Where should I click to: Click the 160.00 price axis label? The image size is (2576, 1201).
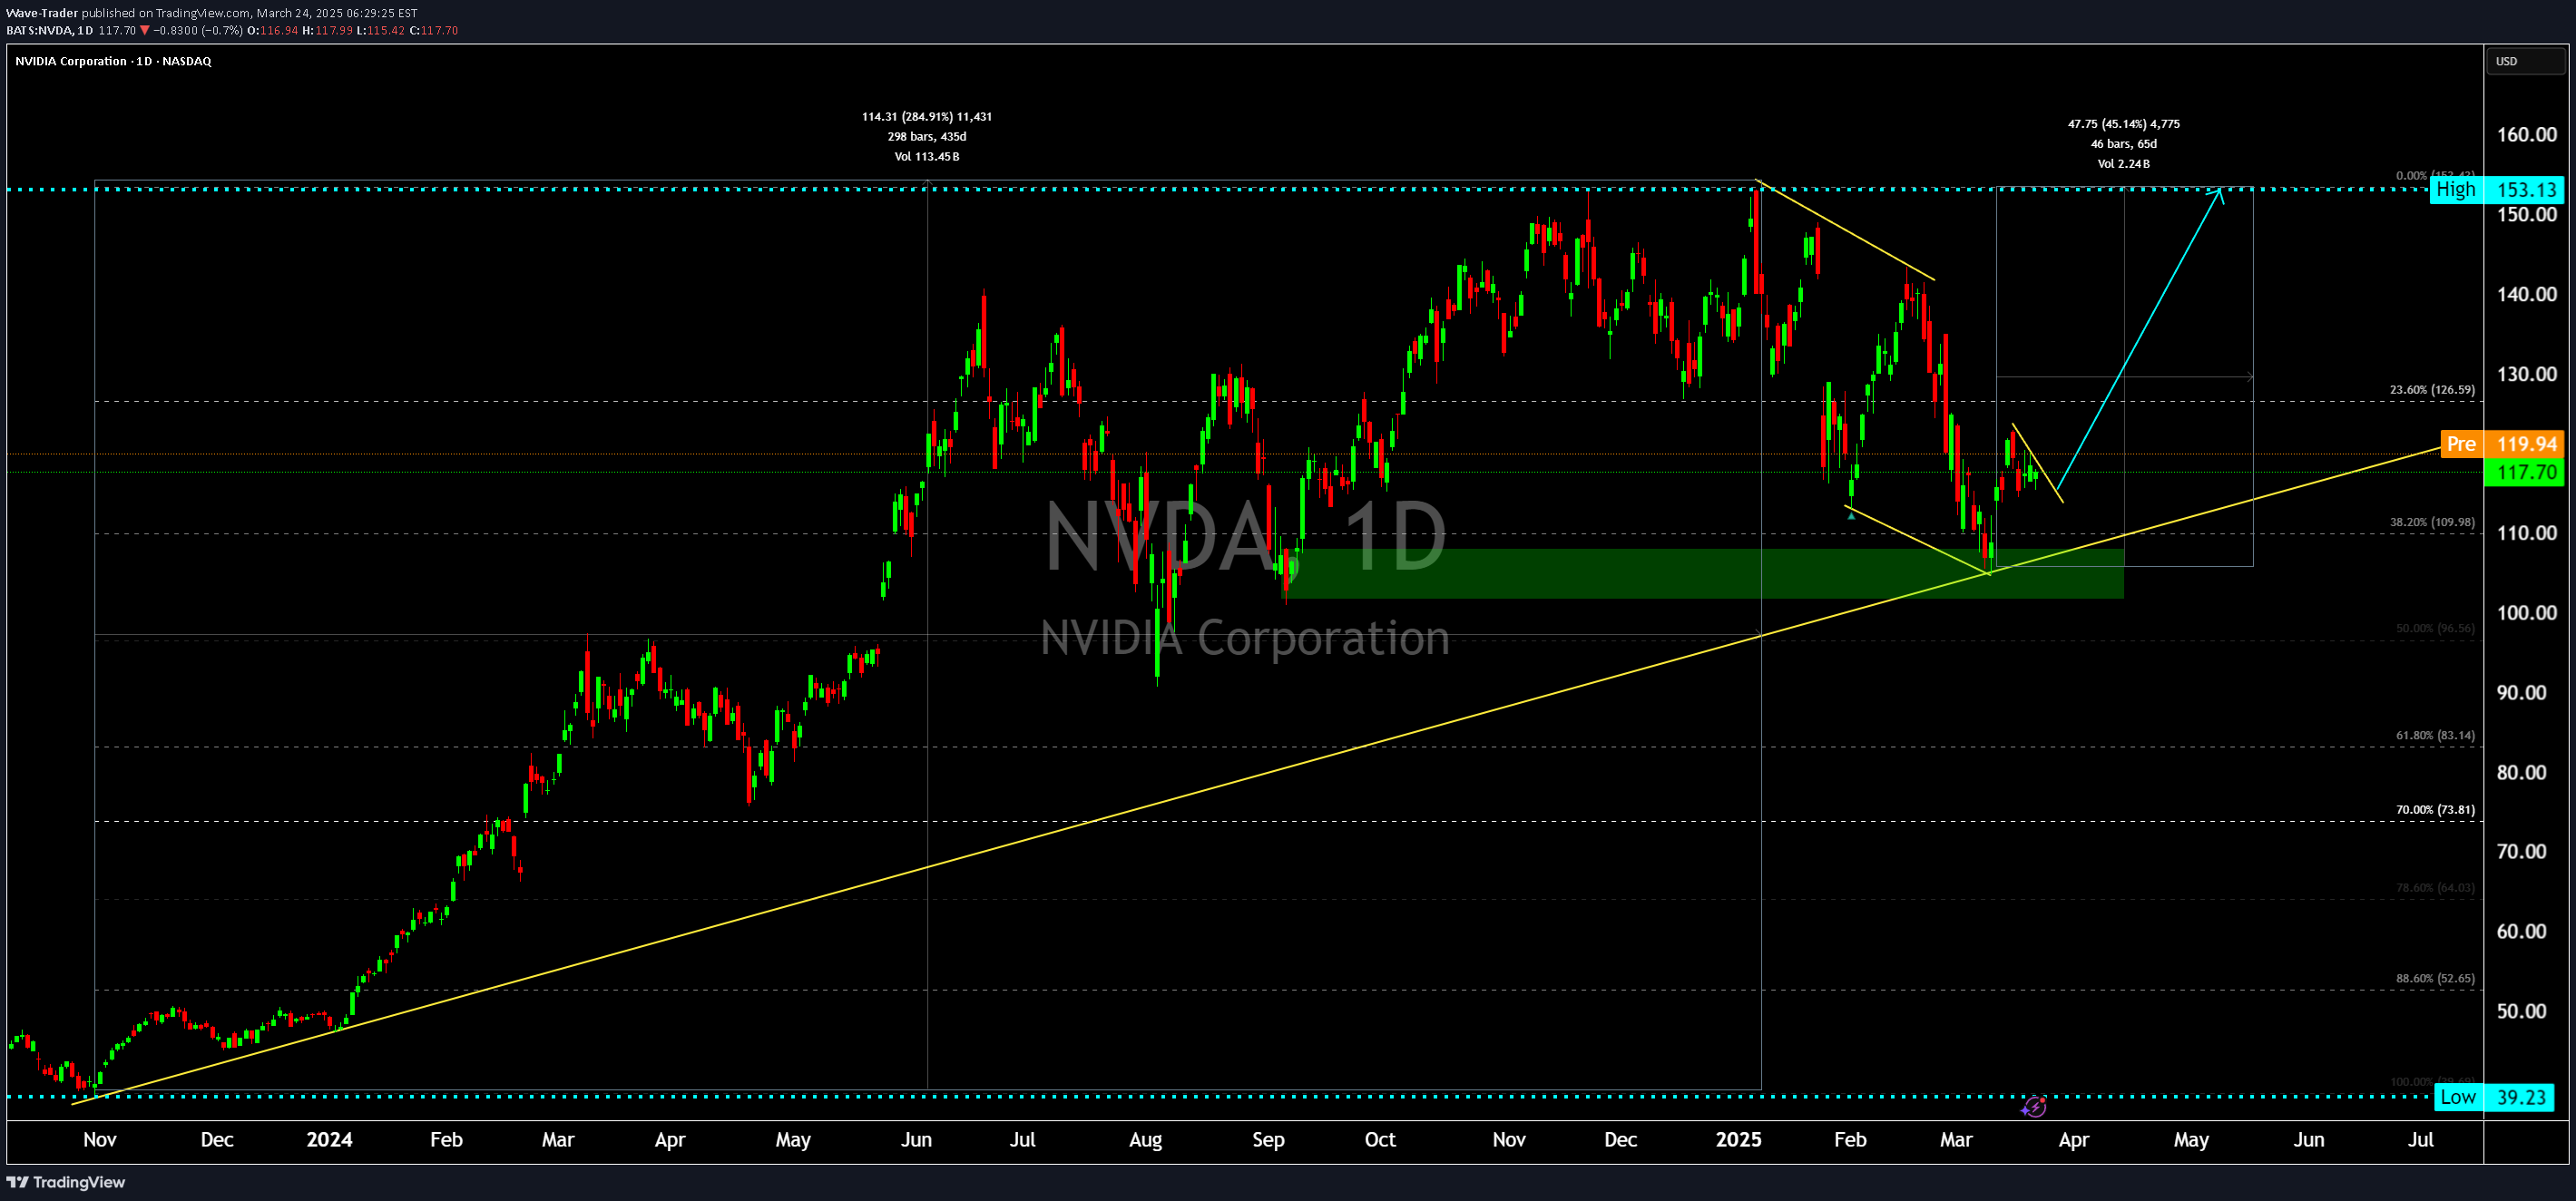click(x=2526, y=135)
